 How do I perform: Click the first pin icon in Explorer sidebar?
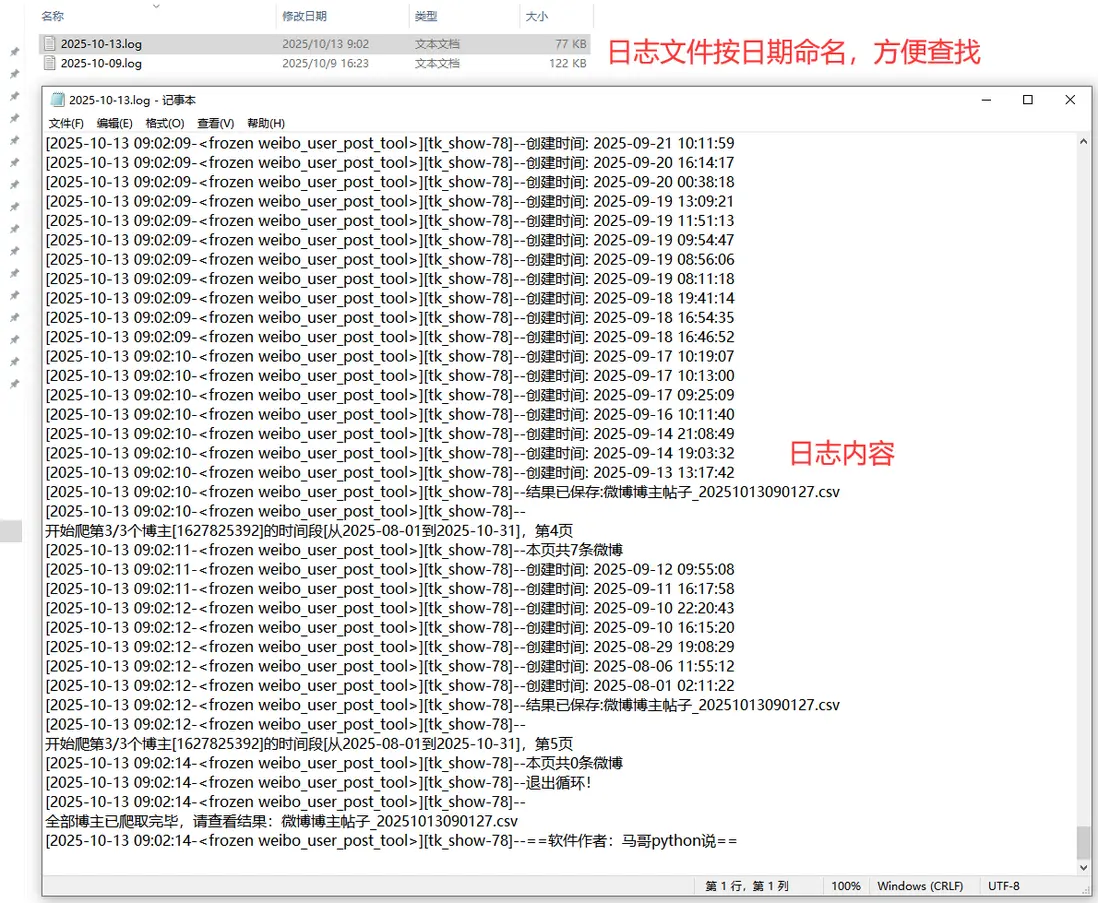pos(14,52)
